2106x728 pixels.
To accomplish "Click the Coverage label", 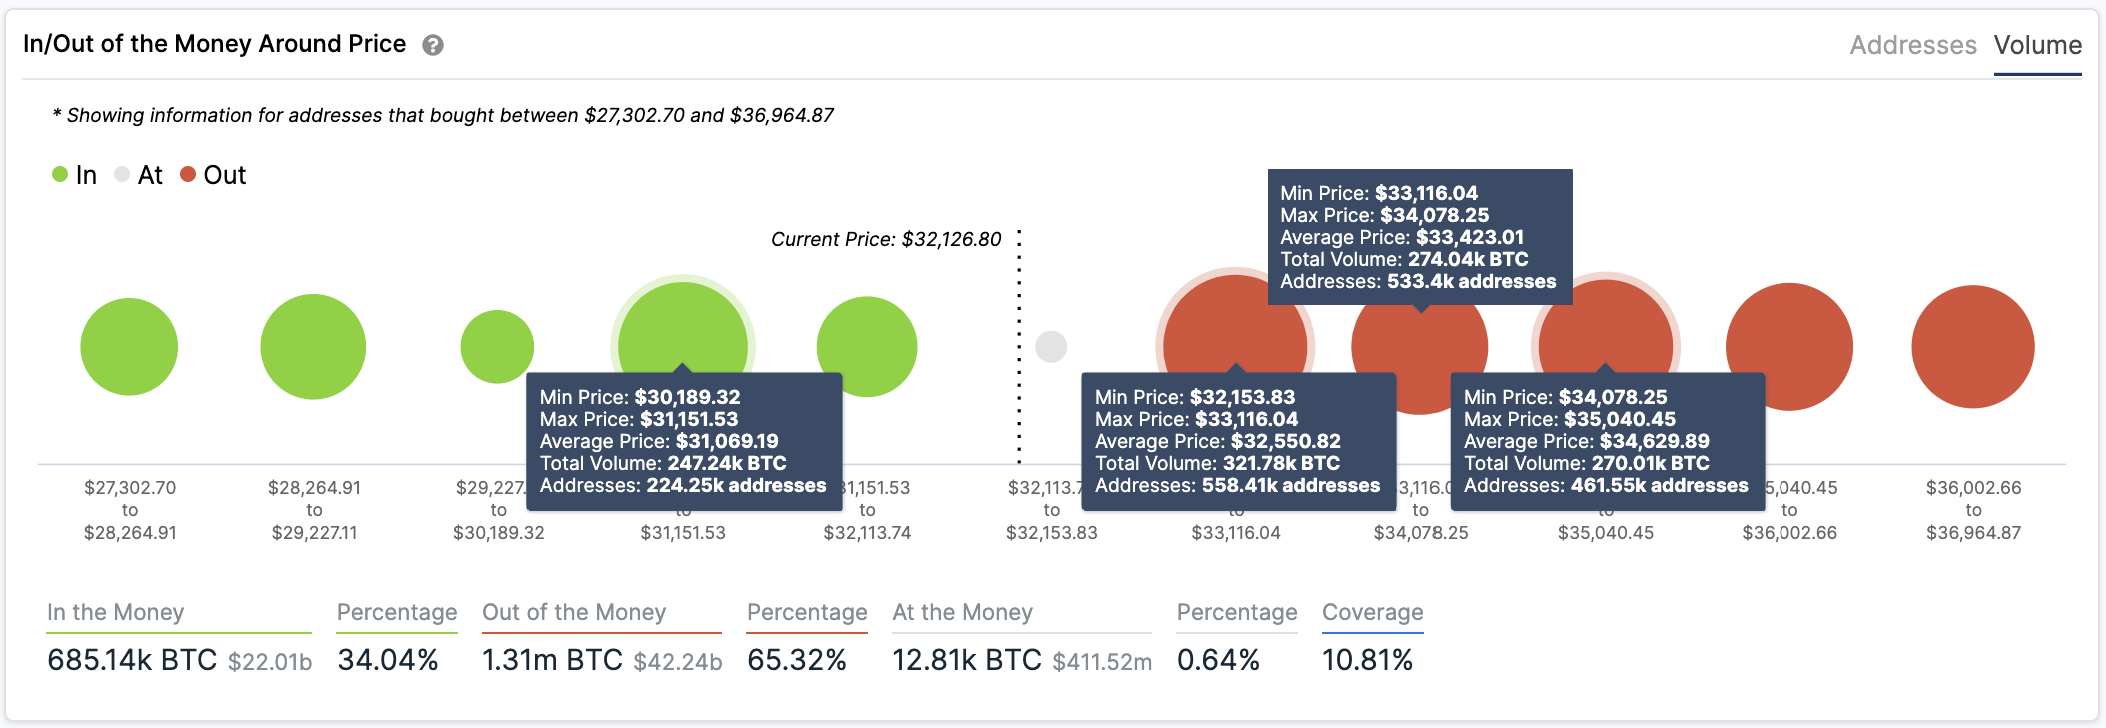I will 1373,612.
